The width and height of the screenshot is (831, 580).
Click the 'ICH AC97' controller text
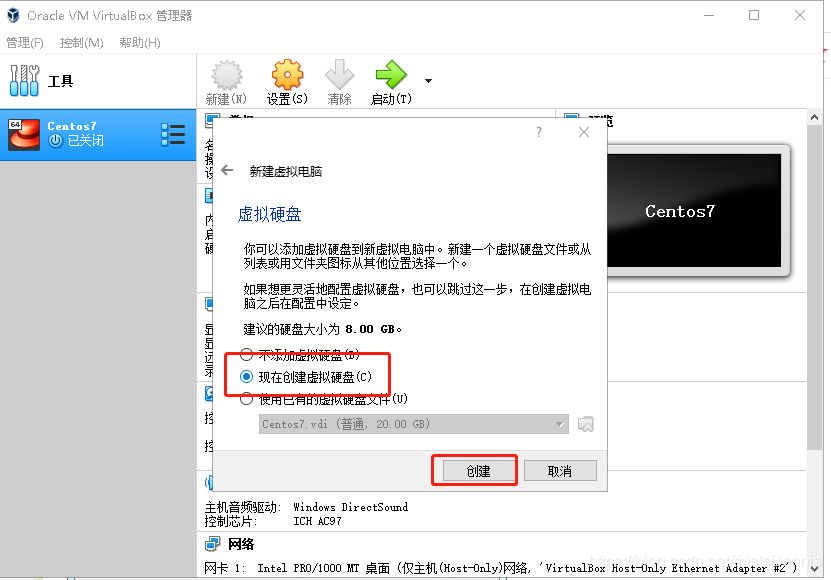317,521
